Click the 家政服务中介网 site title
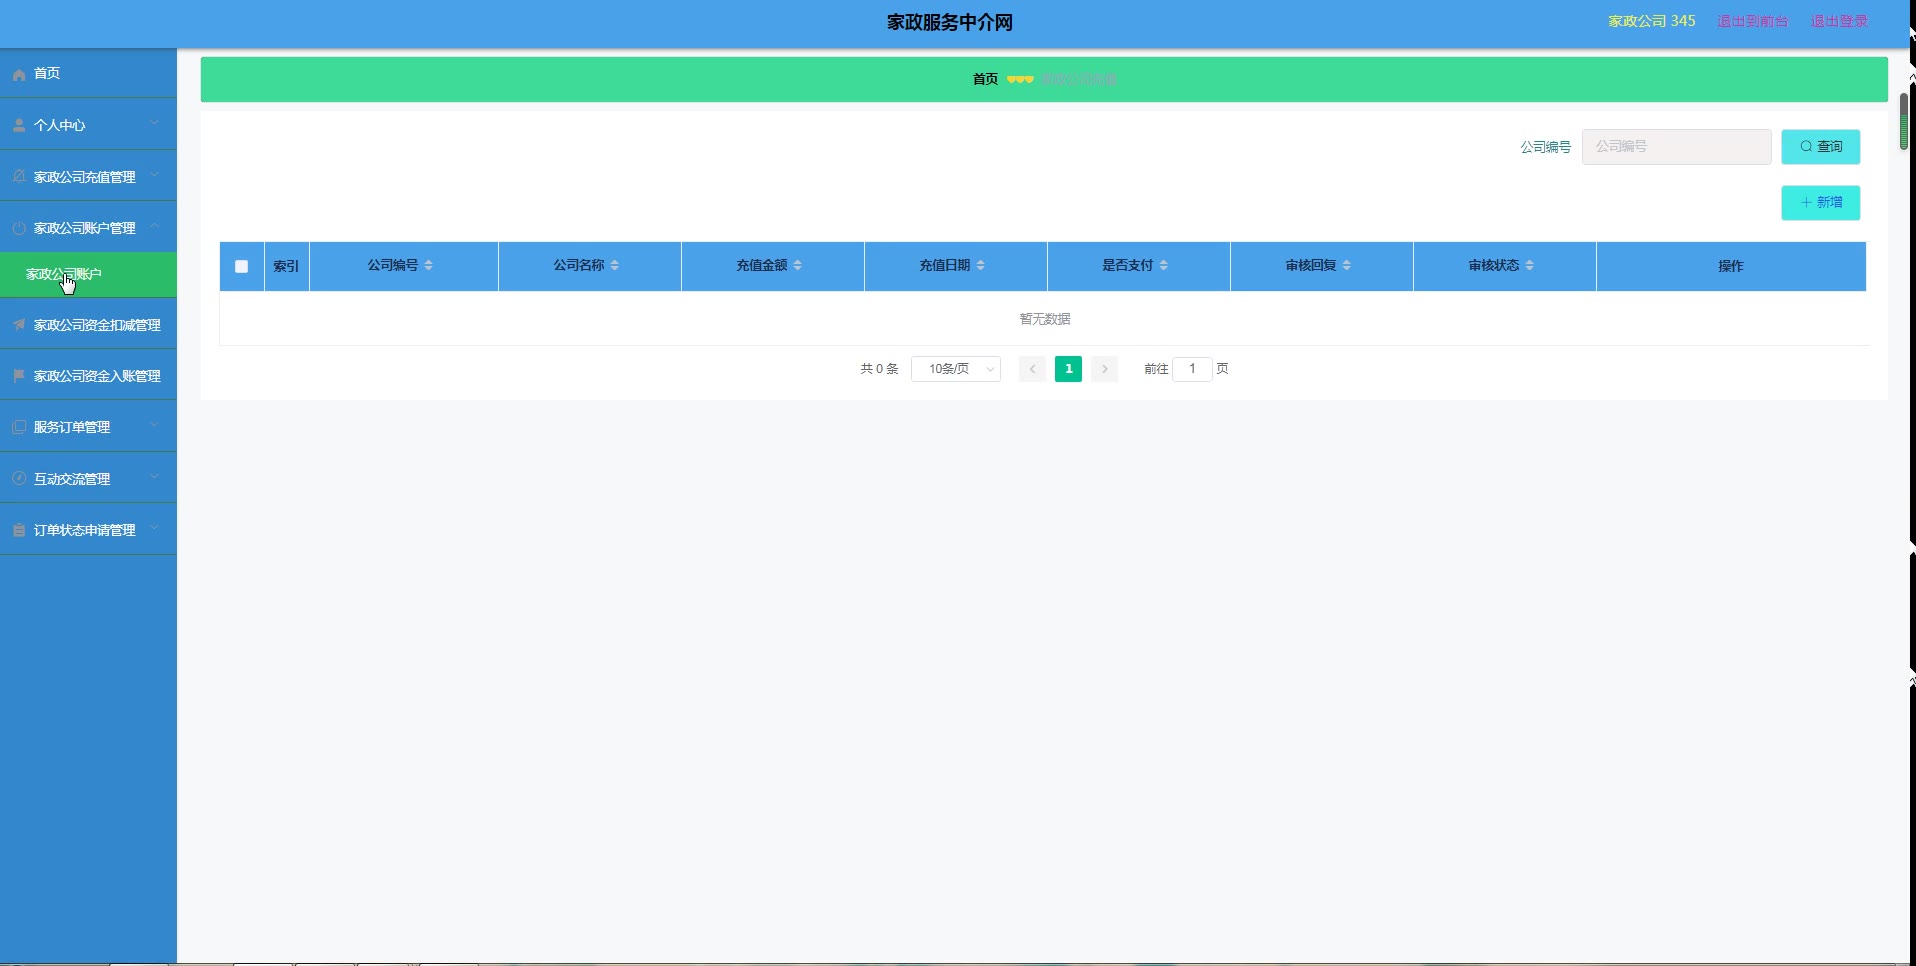Screen dimensions: 1916x966 pos(949,22)
